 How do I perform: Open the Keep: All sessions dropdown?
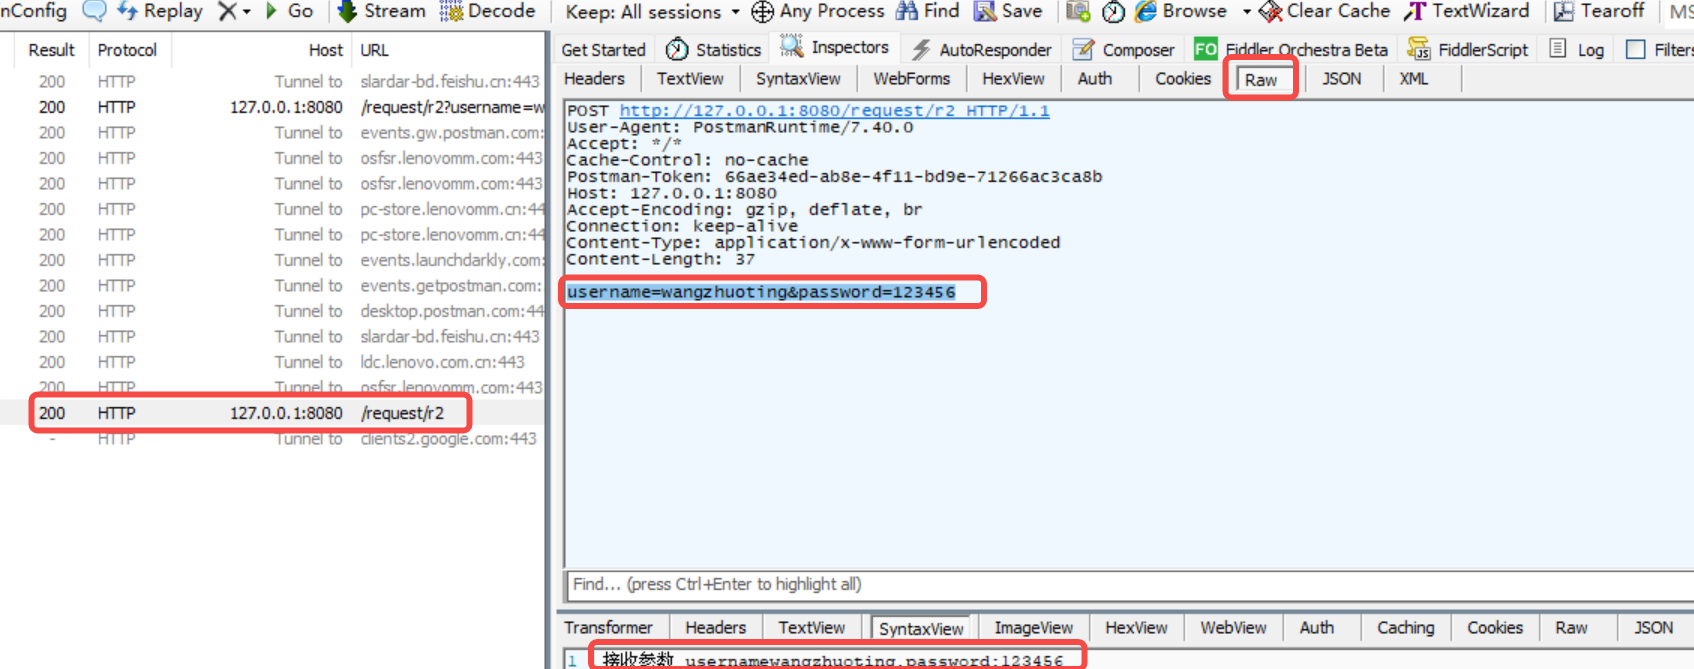pos(652,12)
